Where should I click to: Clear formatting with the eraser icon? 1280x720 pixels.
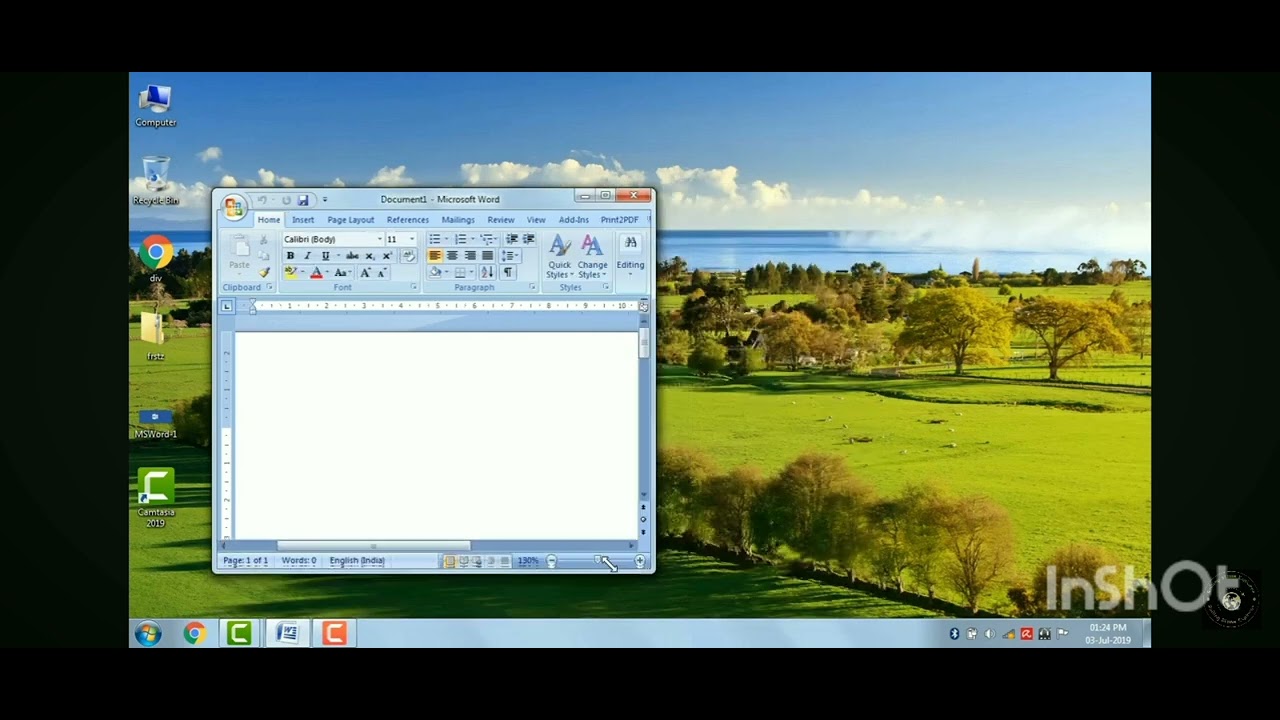[x=408, y=255]
